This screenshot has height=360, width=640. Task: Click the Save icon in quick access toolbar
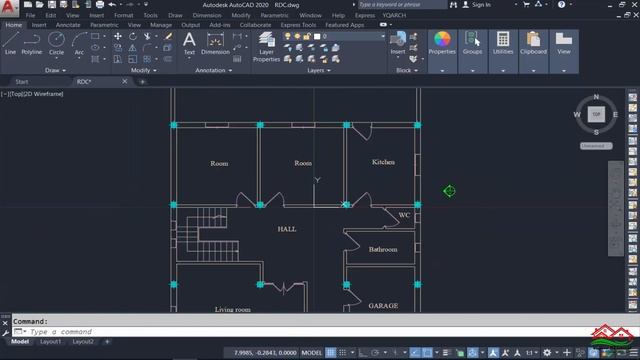click(52, 4)
